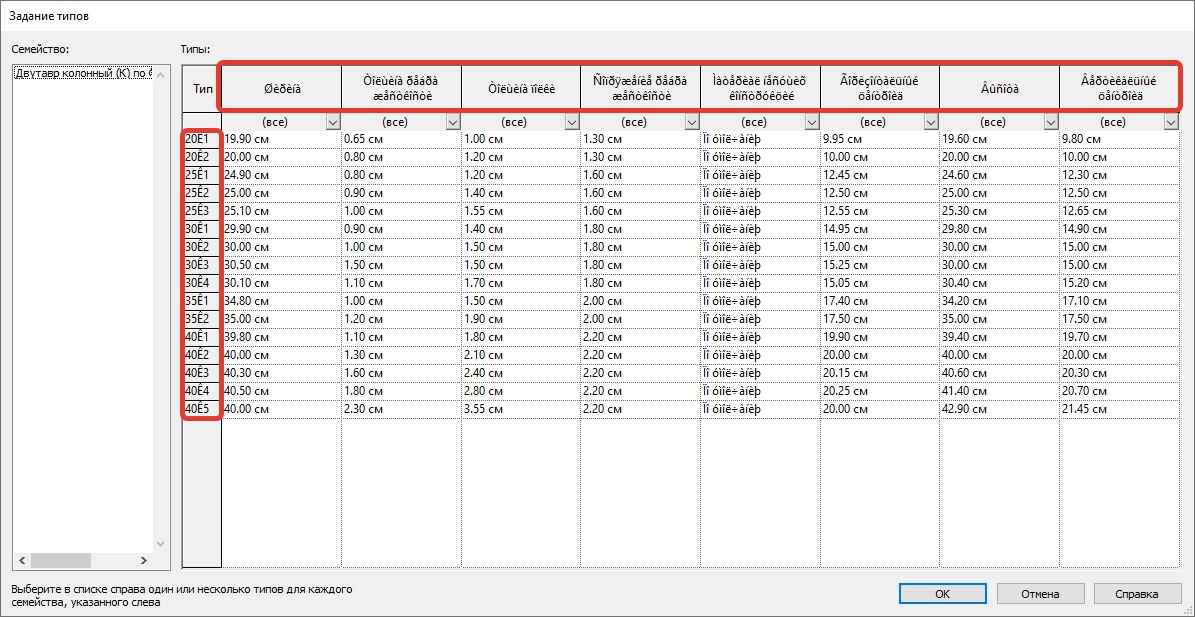Select family Двутавр колонный (К) in list

point(84,73)
